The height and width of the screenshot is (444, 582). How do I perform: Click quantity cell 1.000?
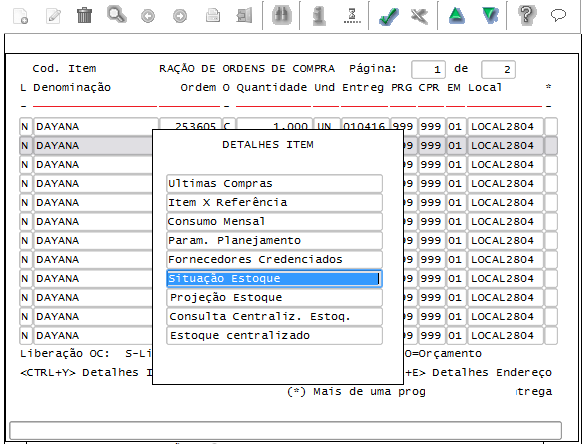274,124
